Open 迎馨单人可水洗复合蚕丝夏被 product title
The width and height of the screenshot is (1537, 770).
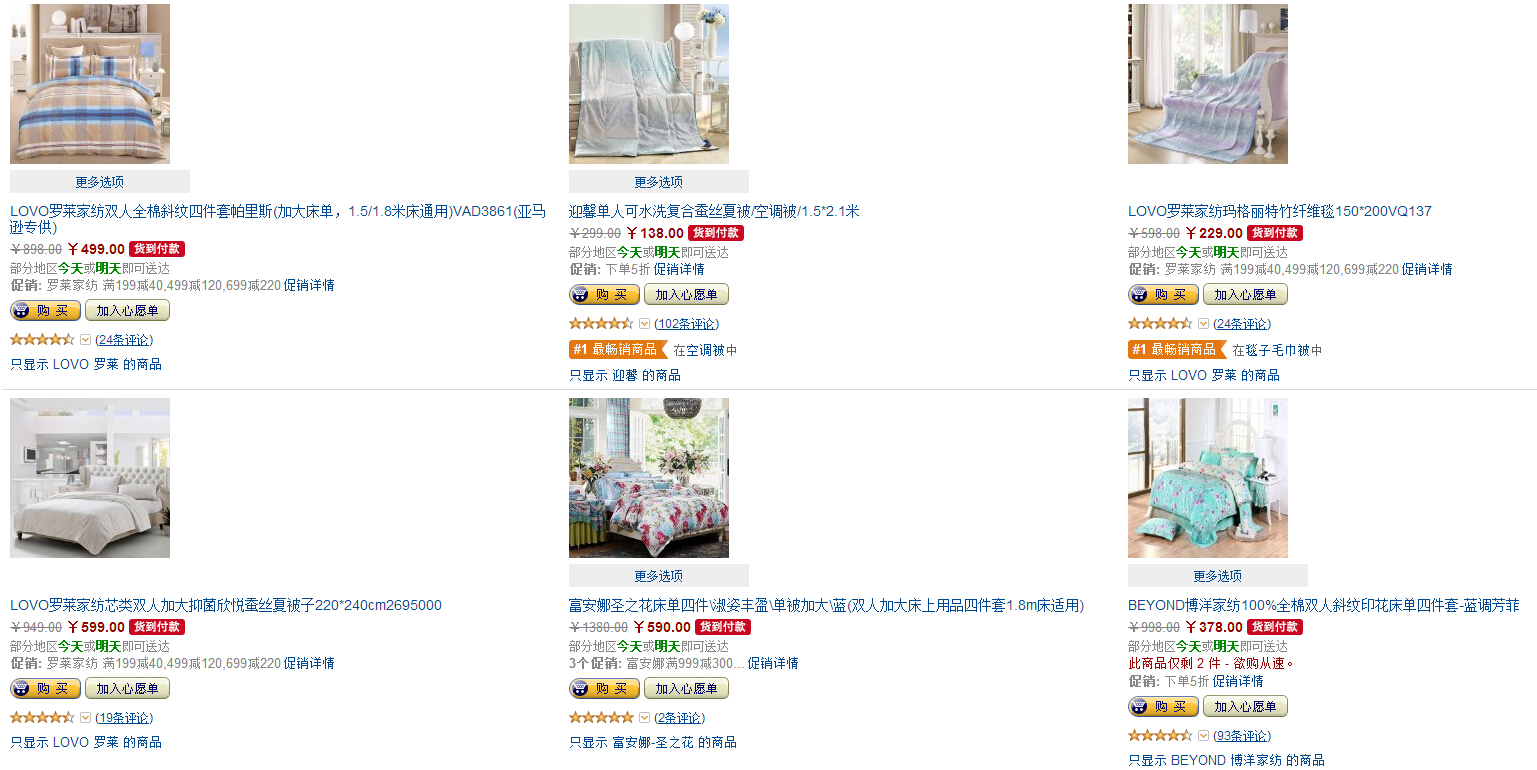tap(714, 211)
